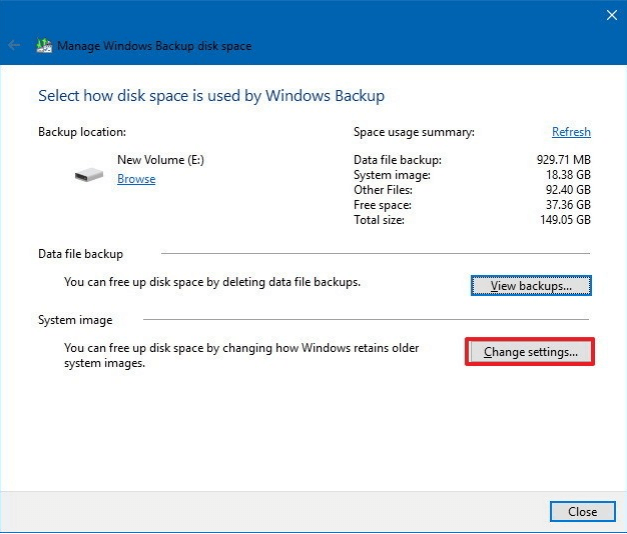627x534 pixels.
Task: Click the back arrow in the title bar
Action: [14, 45]
